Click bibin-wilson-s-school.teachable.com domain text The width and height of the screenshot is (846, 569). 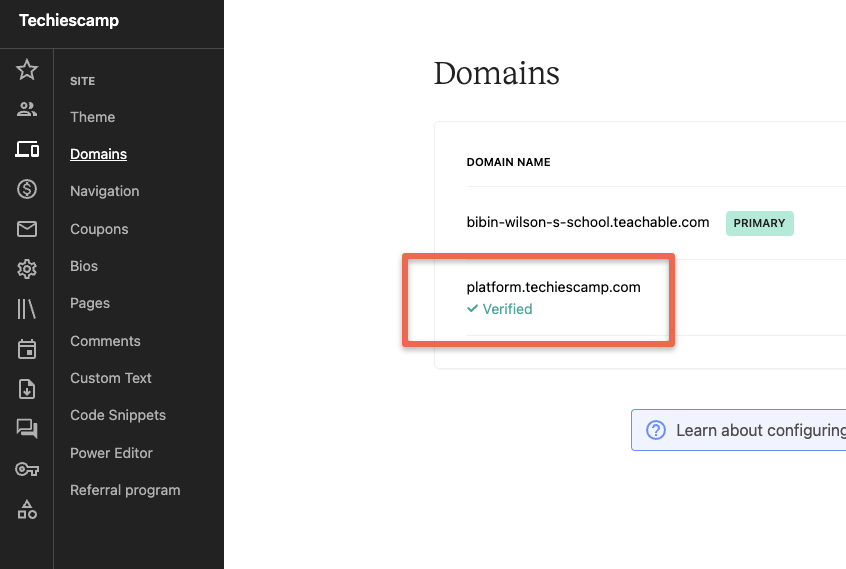coord(588,222)
